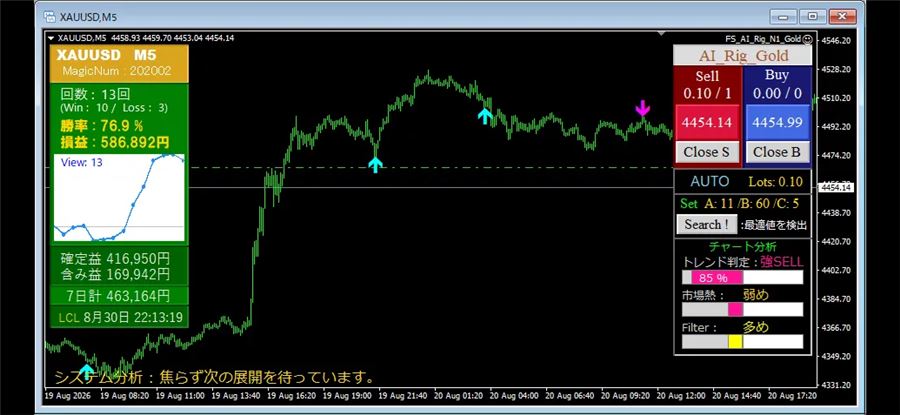Click the magenta down arrow sell signal
The height and width of the screenshot is (415, 900).
642,108
